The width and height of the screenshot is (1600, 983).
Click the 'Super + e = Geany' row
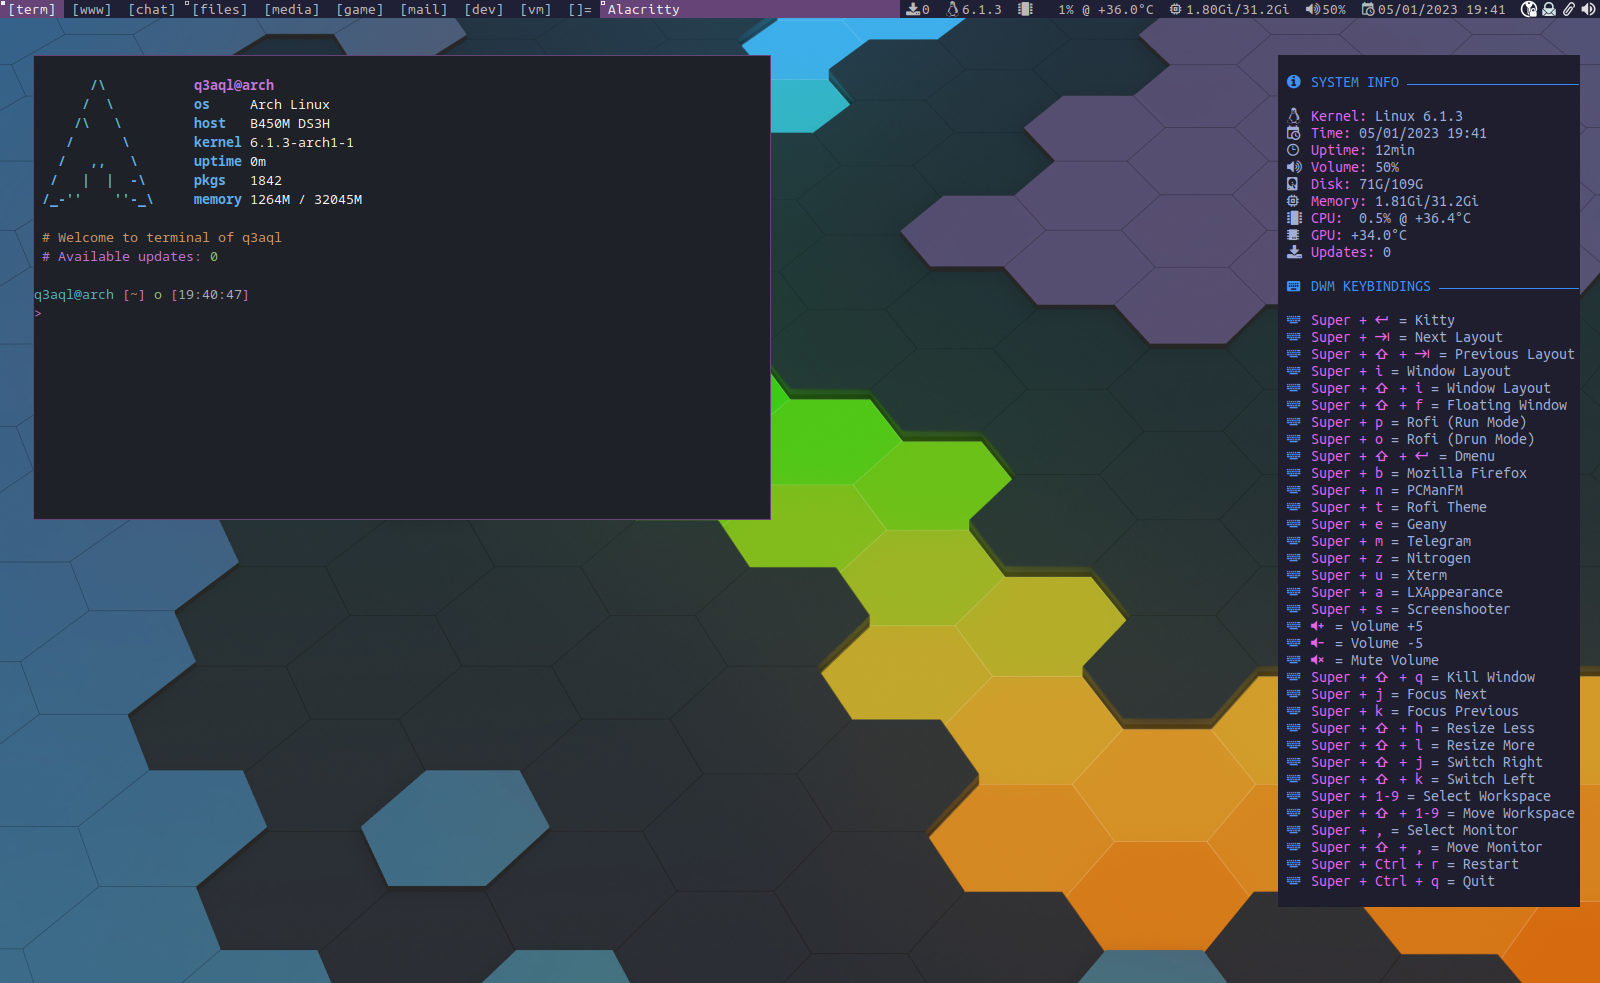click(x=1366, y=524)
